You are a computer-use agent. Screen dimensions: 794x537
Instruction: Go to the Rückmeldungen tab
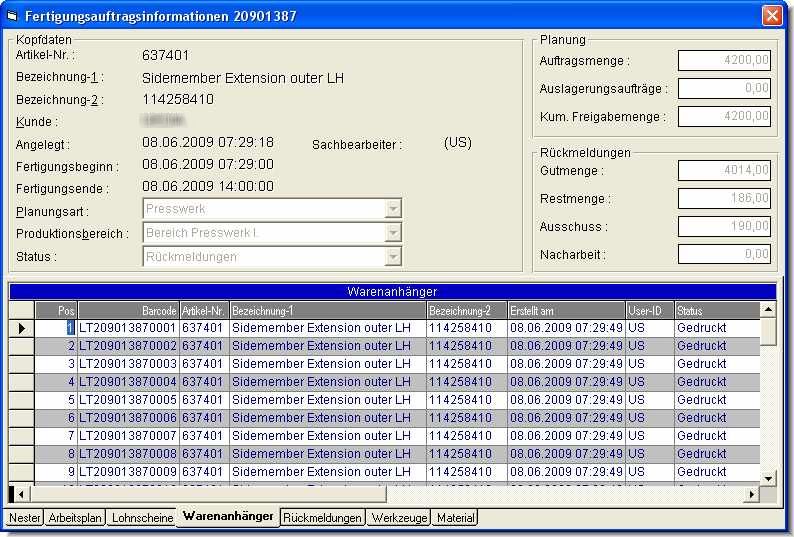pyautogui.click(x=322, y=518)
